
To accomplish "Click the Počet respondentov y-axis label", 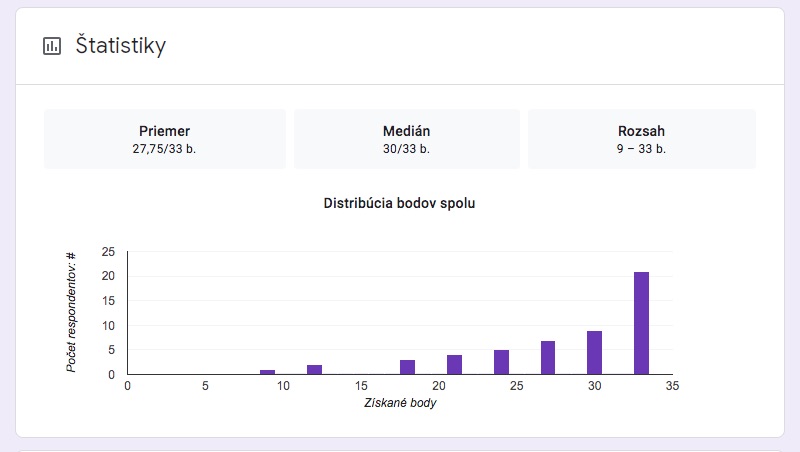I will point(71,312).
